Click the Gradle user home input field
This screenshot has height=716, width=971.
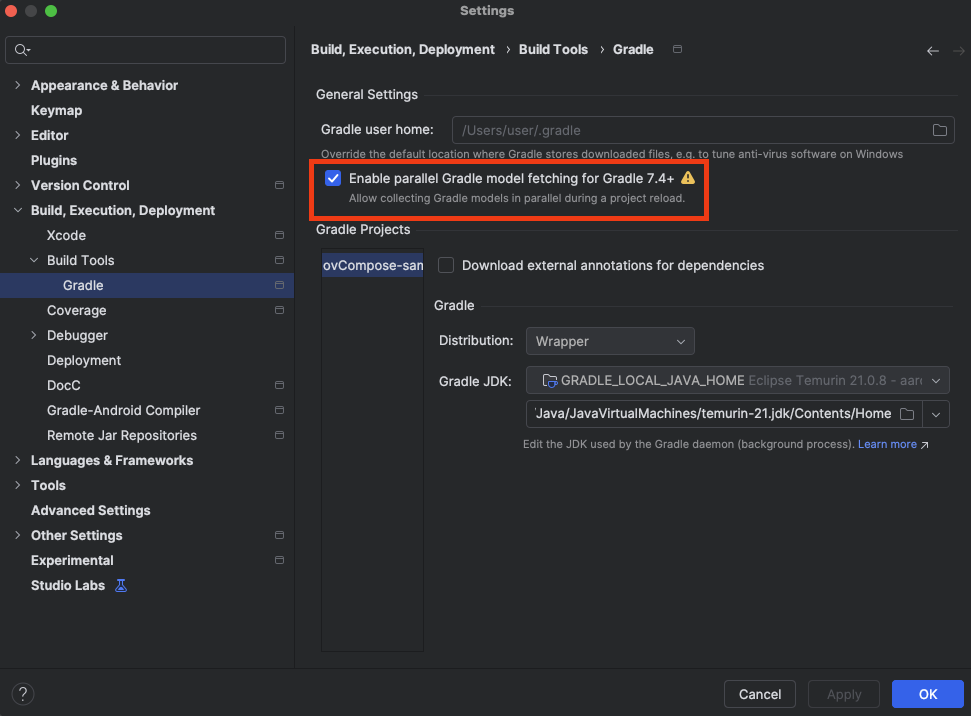click(690, 130)
